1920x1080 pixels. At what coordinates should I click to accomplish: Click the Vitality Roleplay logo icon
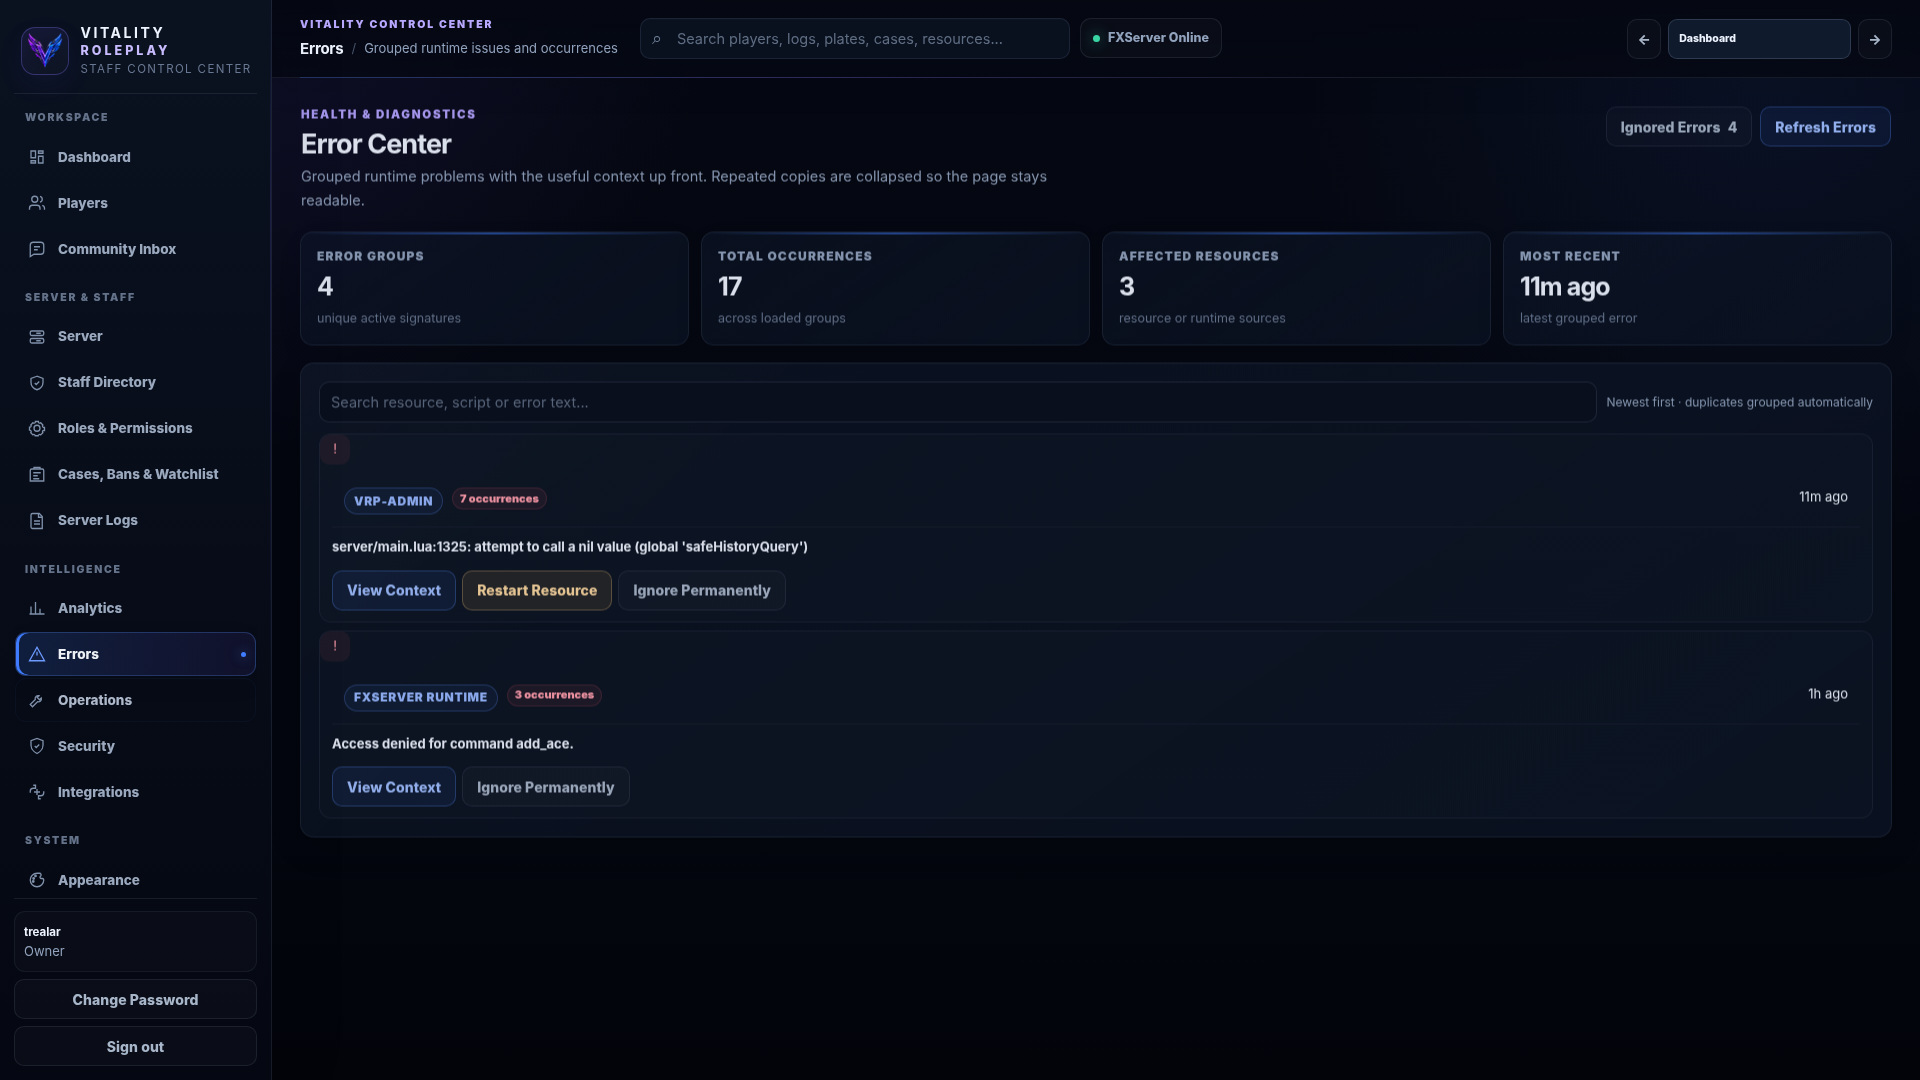[x=45, y=50]
